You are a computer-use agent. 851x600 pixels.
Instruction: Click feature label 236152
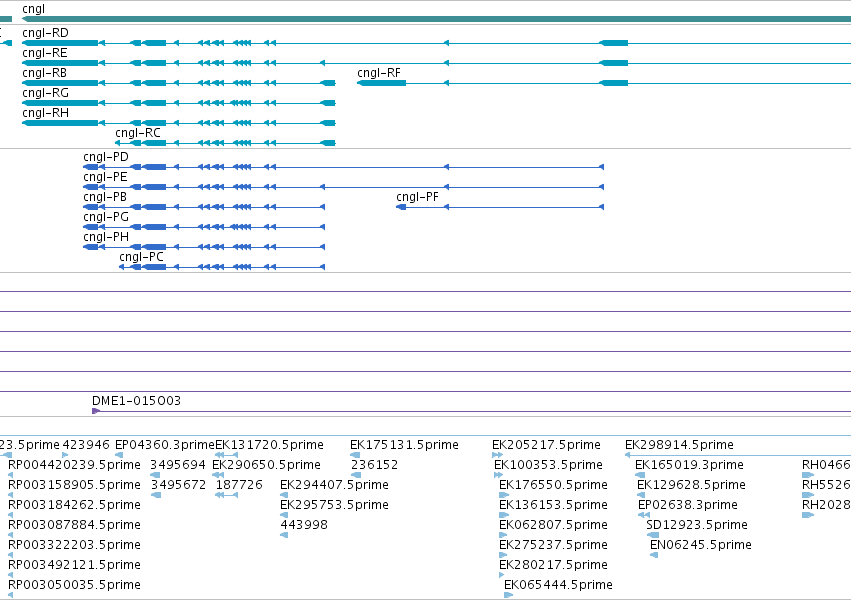374,465
